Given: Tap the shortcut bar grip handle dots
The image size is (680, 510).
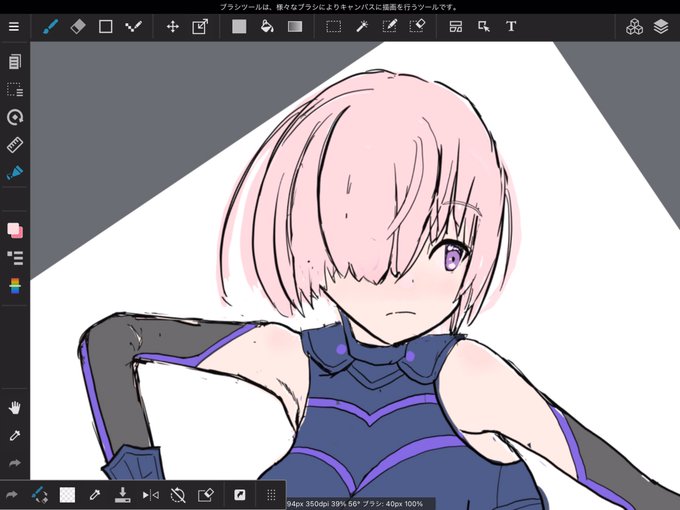Looking at the screenshot, I should [x=271, y=494].
